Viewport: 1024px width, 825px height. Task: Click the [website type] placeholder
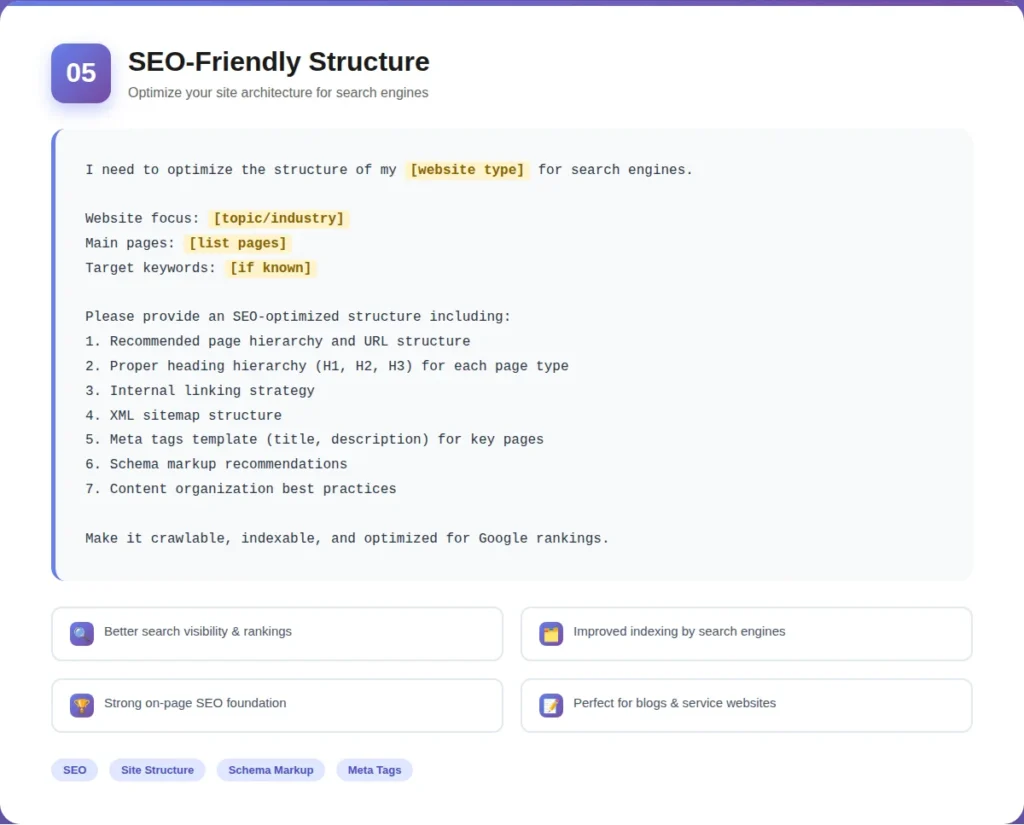(x=467, y=169)
